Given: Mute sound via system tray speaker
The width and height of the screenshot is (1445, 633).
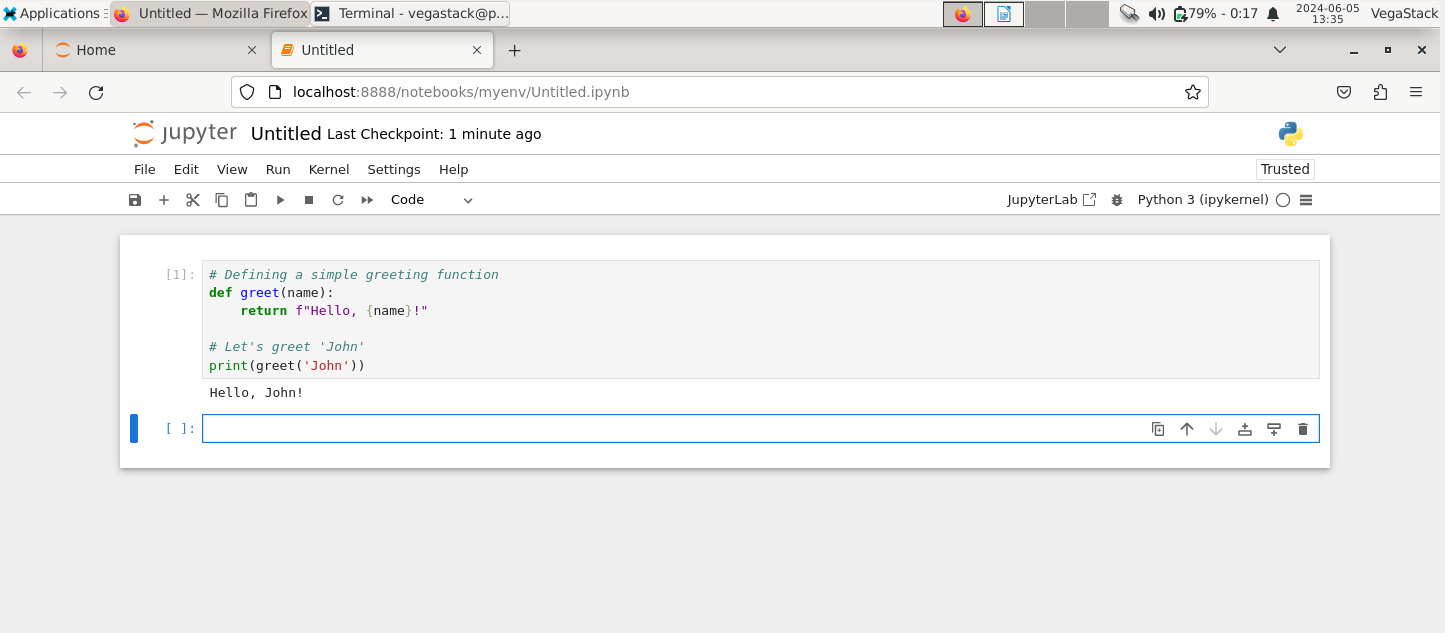Looking at the screenshot, I should coord(1158,13).
